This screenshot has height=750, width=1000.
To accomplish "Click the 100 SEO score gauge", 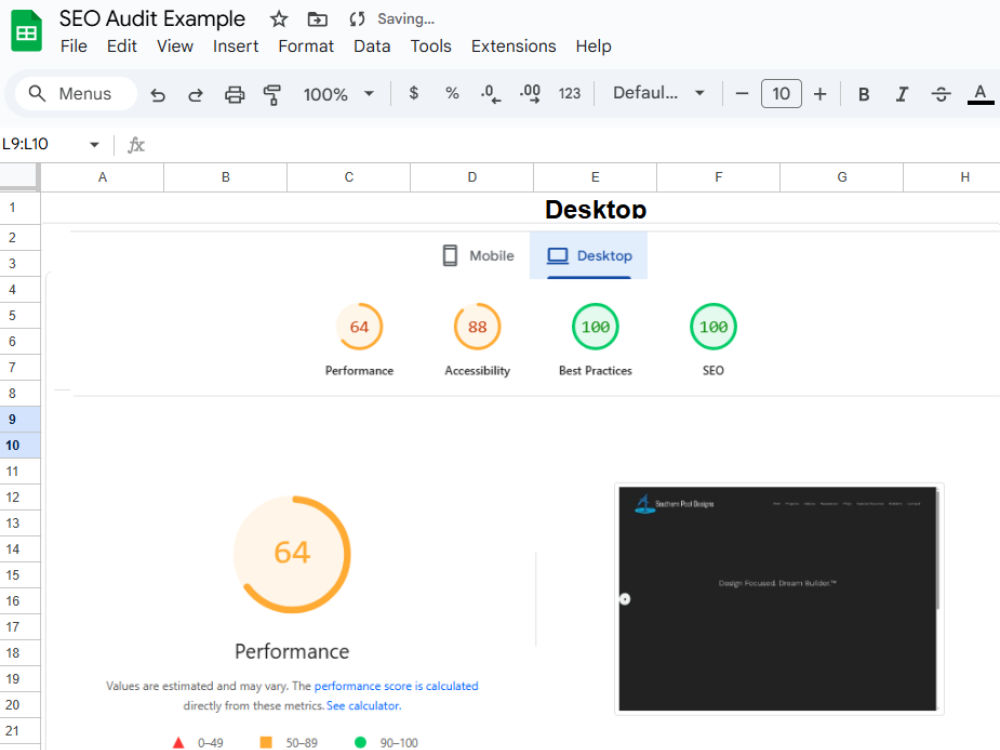I will [713, 327].
